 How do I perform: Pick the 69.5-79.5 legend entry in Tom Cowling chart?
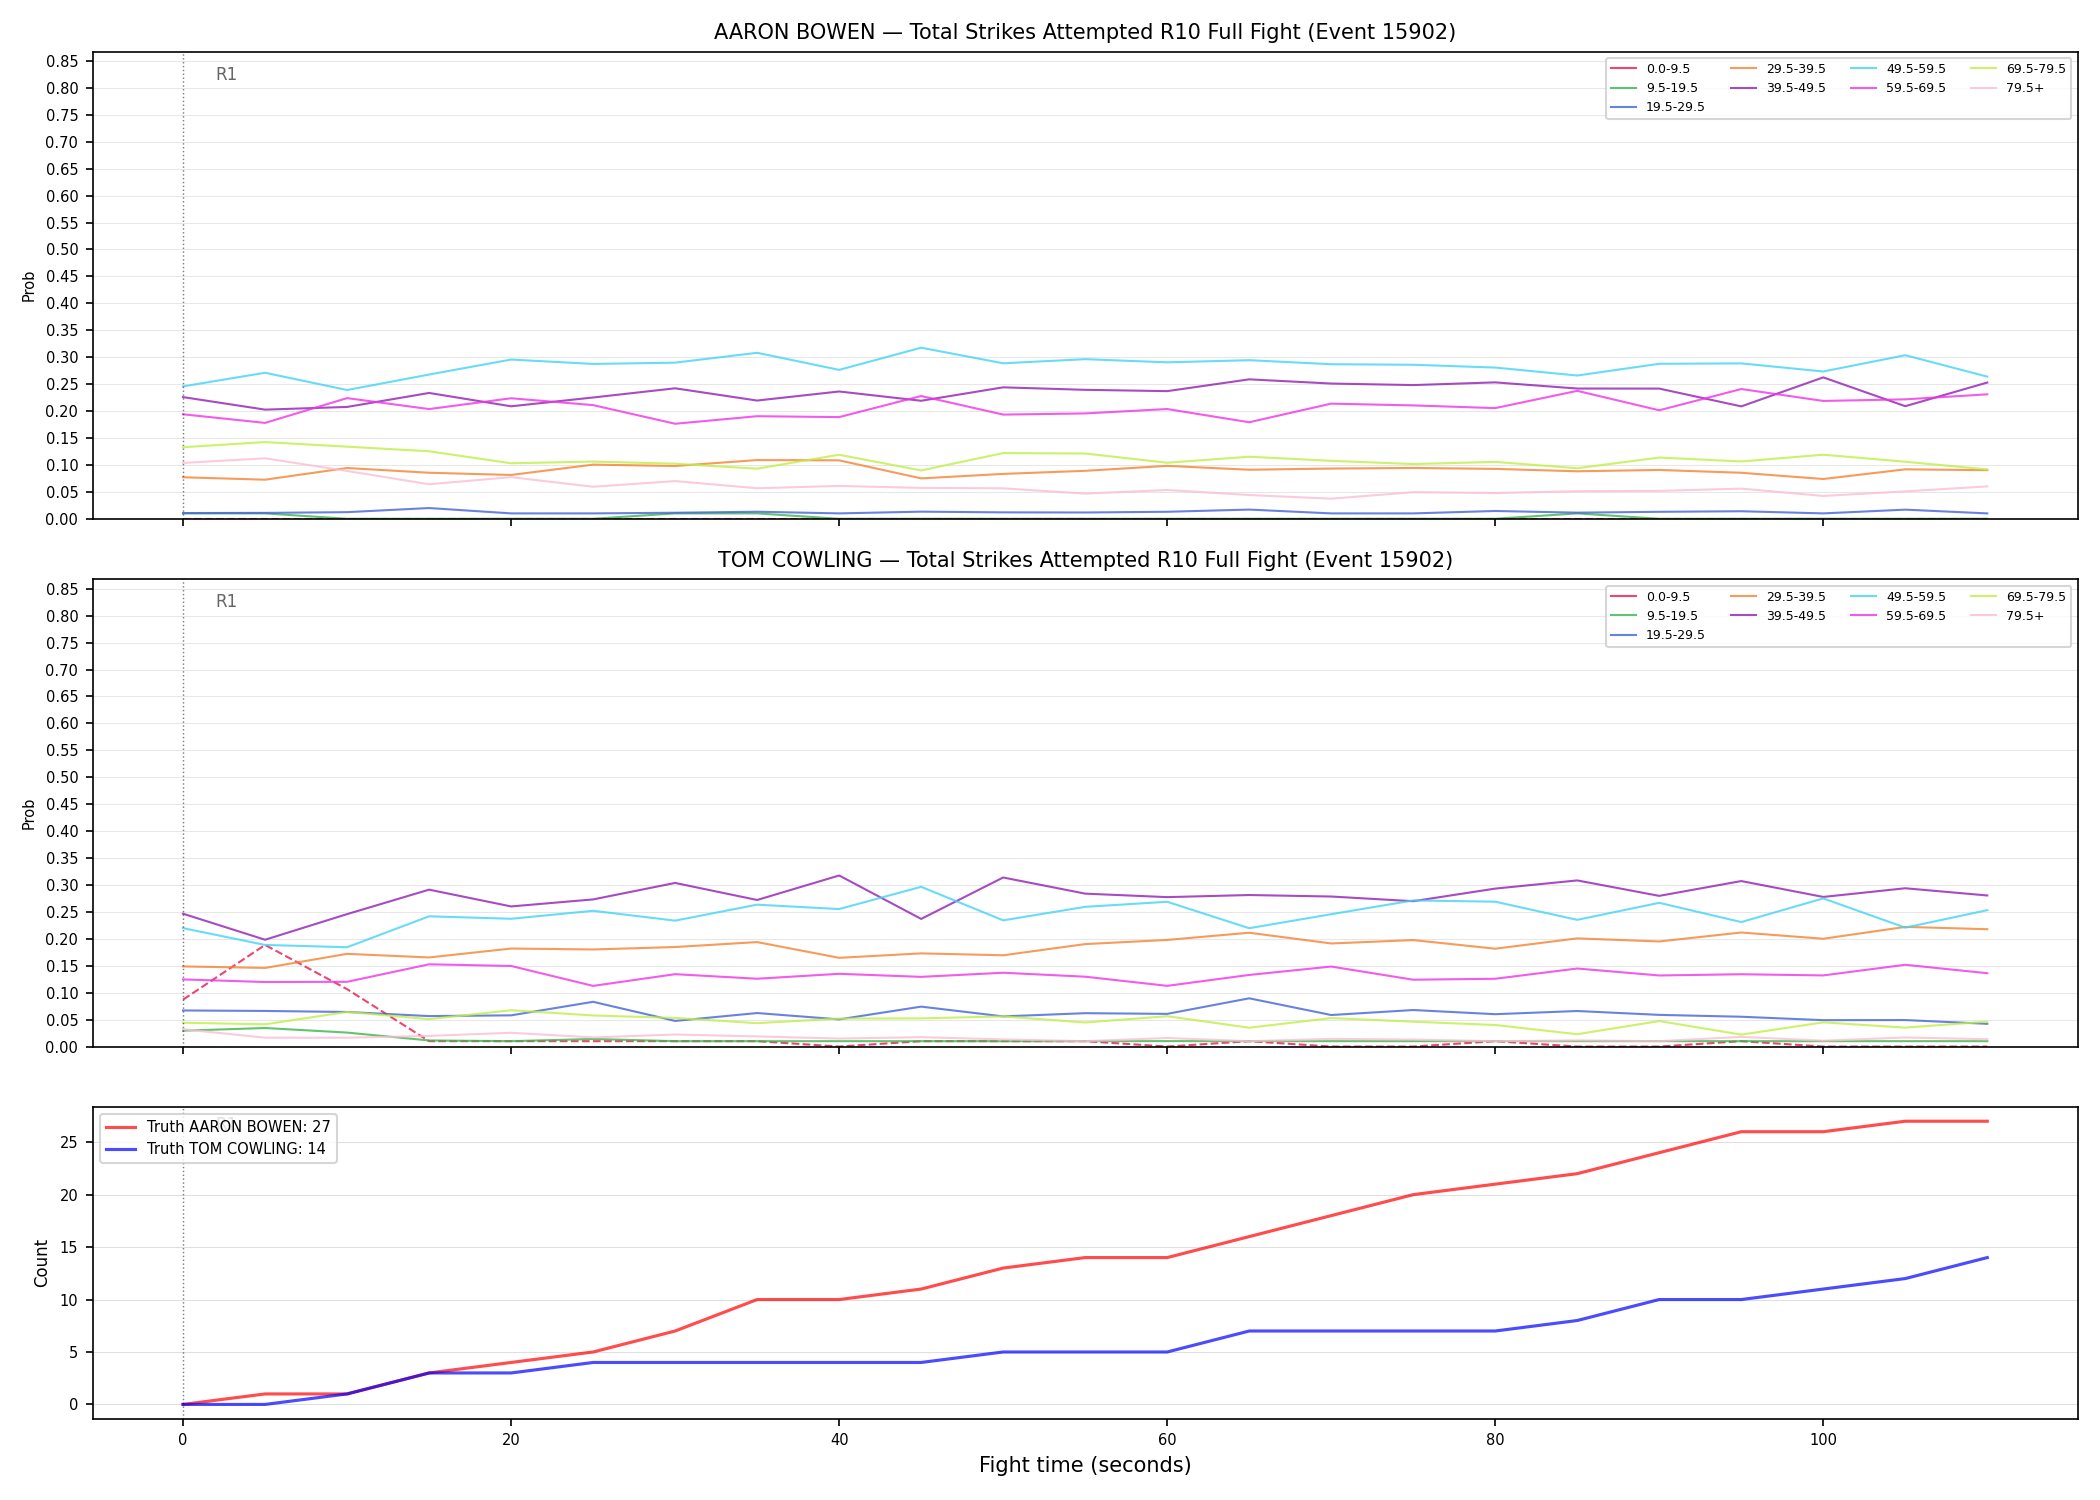pos(2018,597)
